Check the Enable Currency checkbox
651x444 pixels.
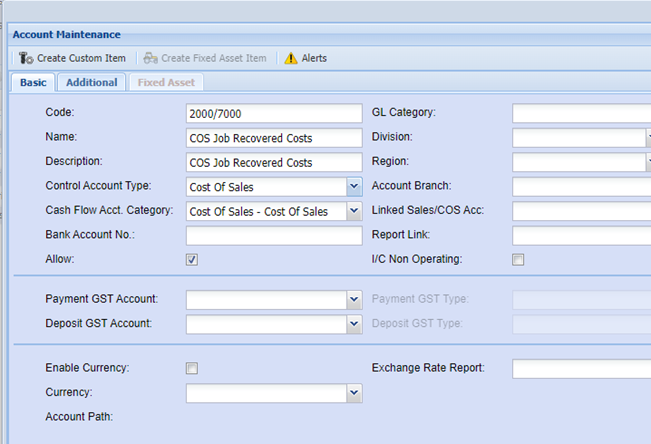(192, 368)
